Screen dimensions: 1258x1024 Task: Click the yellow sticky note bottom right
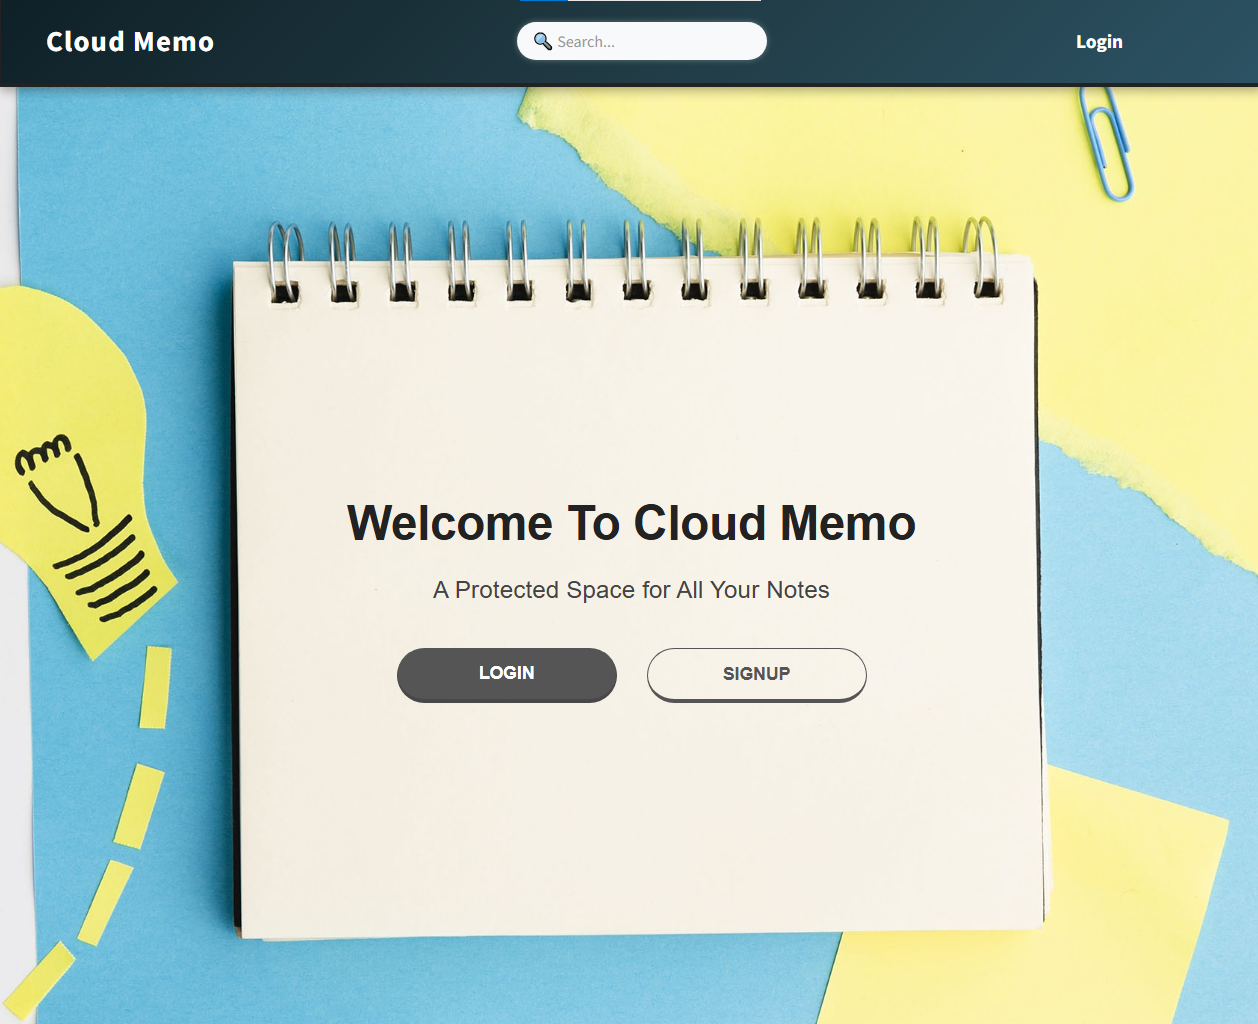[1130, 930]
